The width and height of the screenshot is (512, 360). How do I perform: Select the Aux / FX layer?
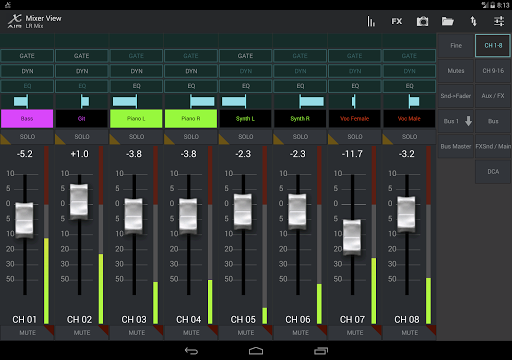coord(493,96)
